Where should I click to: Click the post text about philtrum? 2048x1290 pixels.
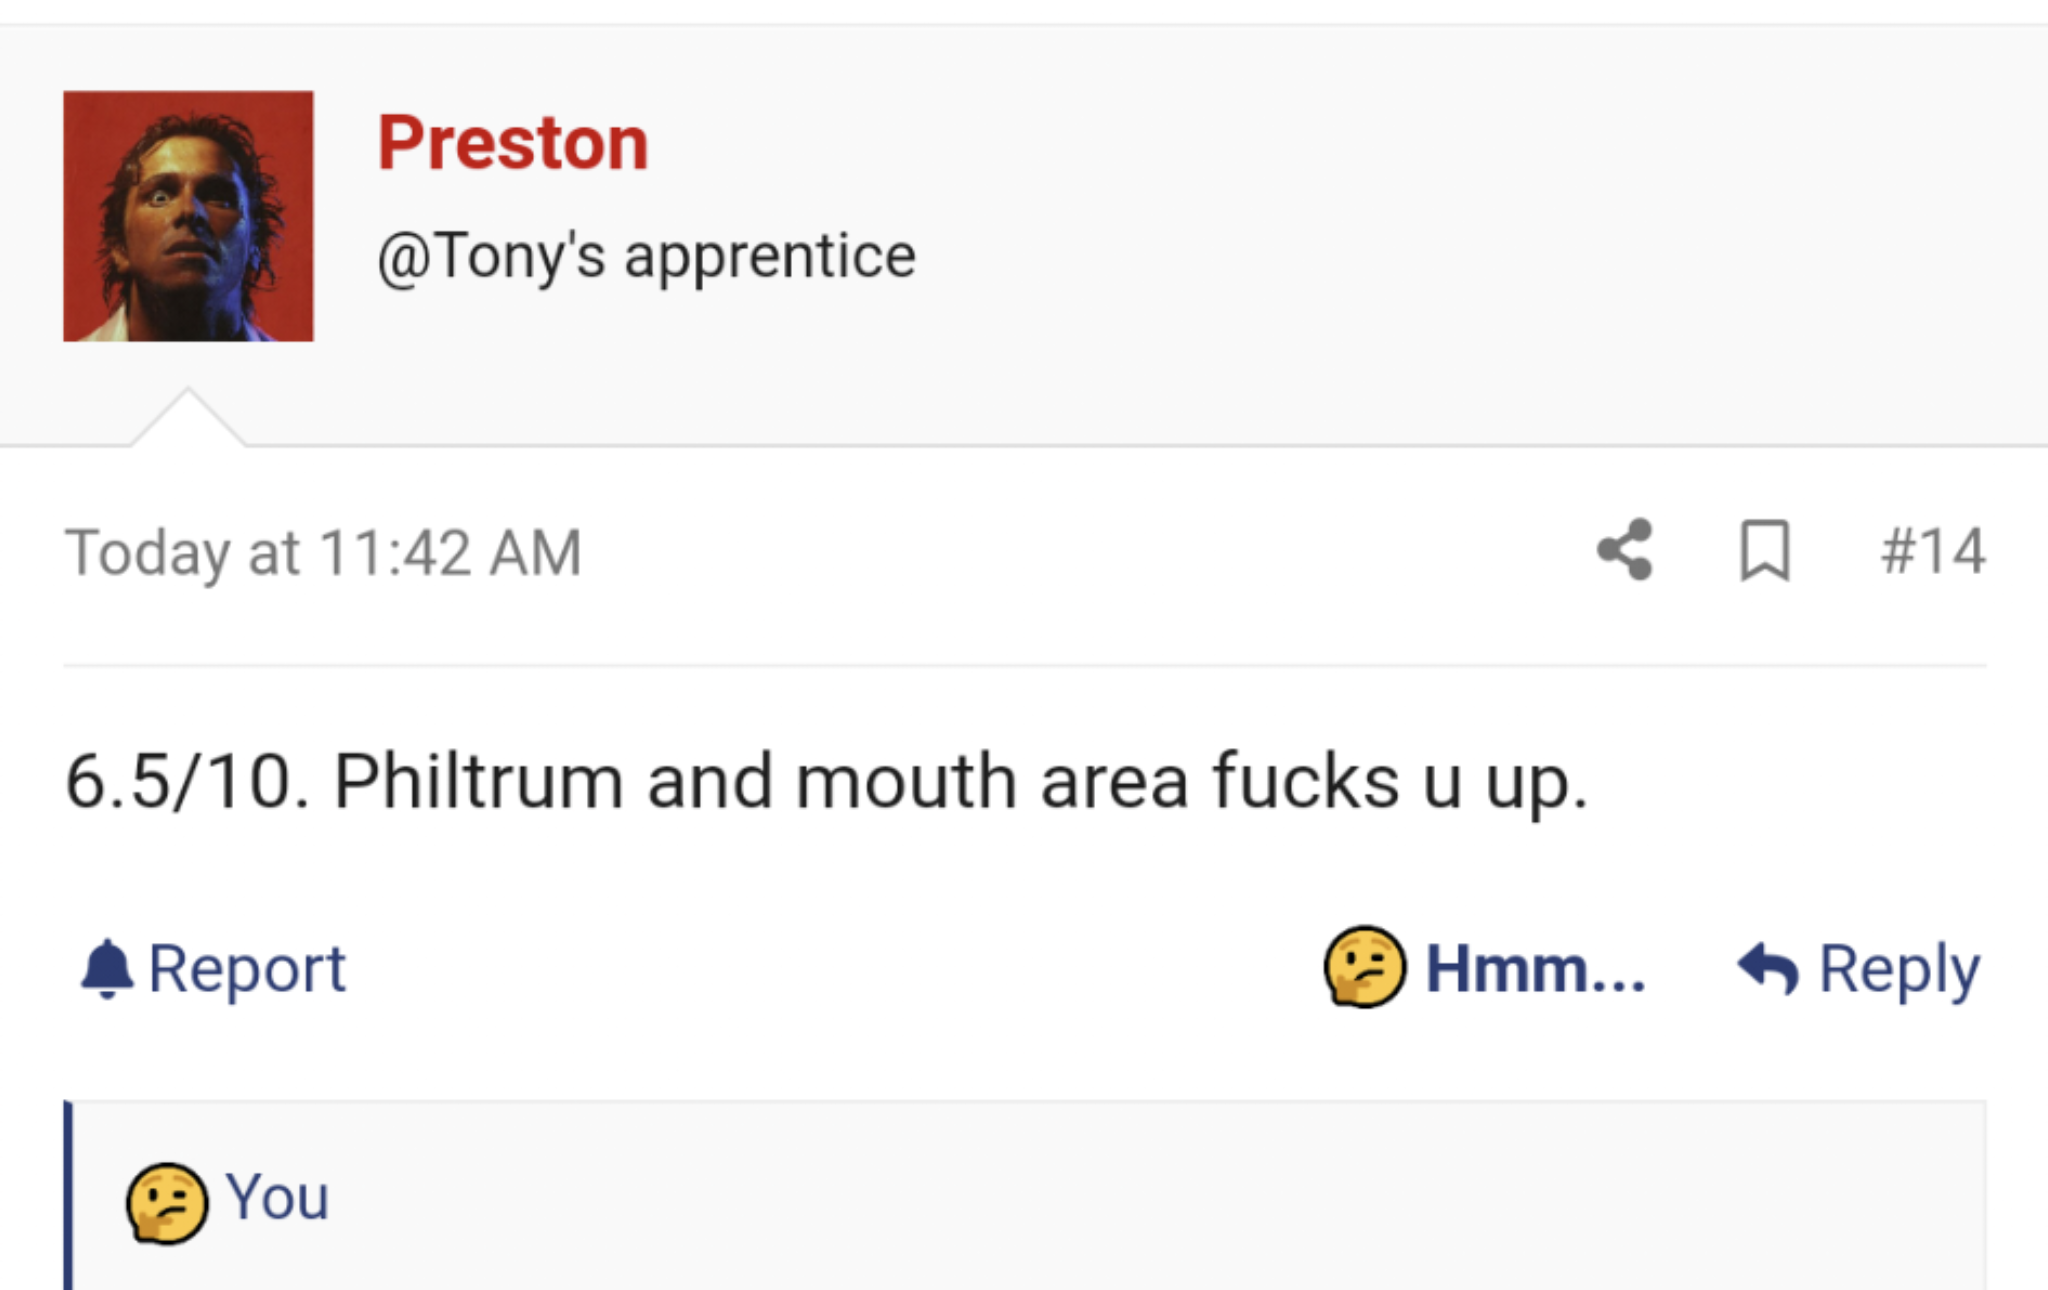pos(826,782)
